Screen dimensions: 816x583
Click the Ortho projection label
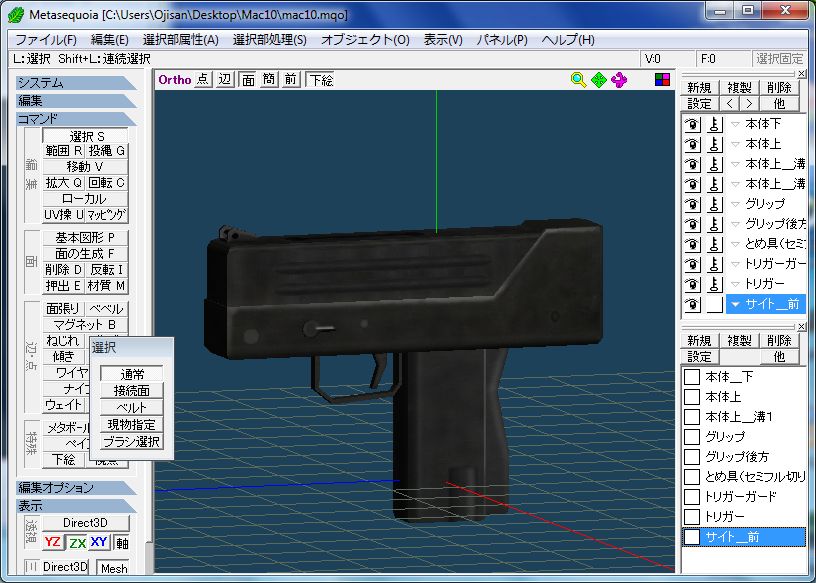175,80
